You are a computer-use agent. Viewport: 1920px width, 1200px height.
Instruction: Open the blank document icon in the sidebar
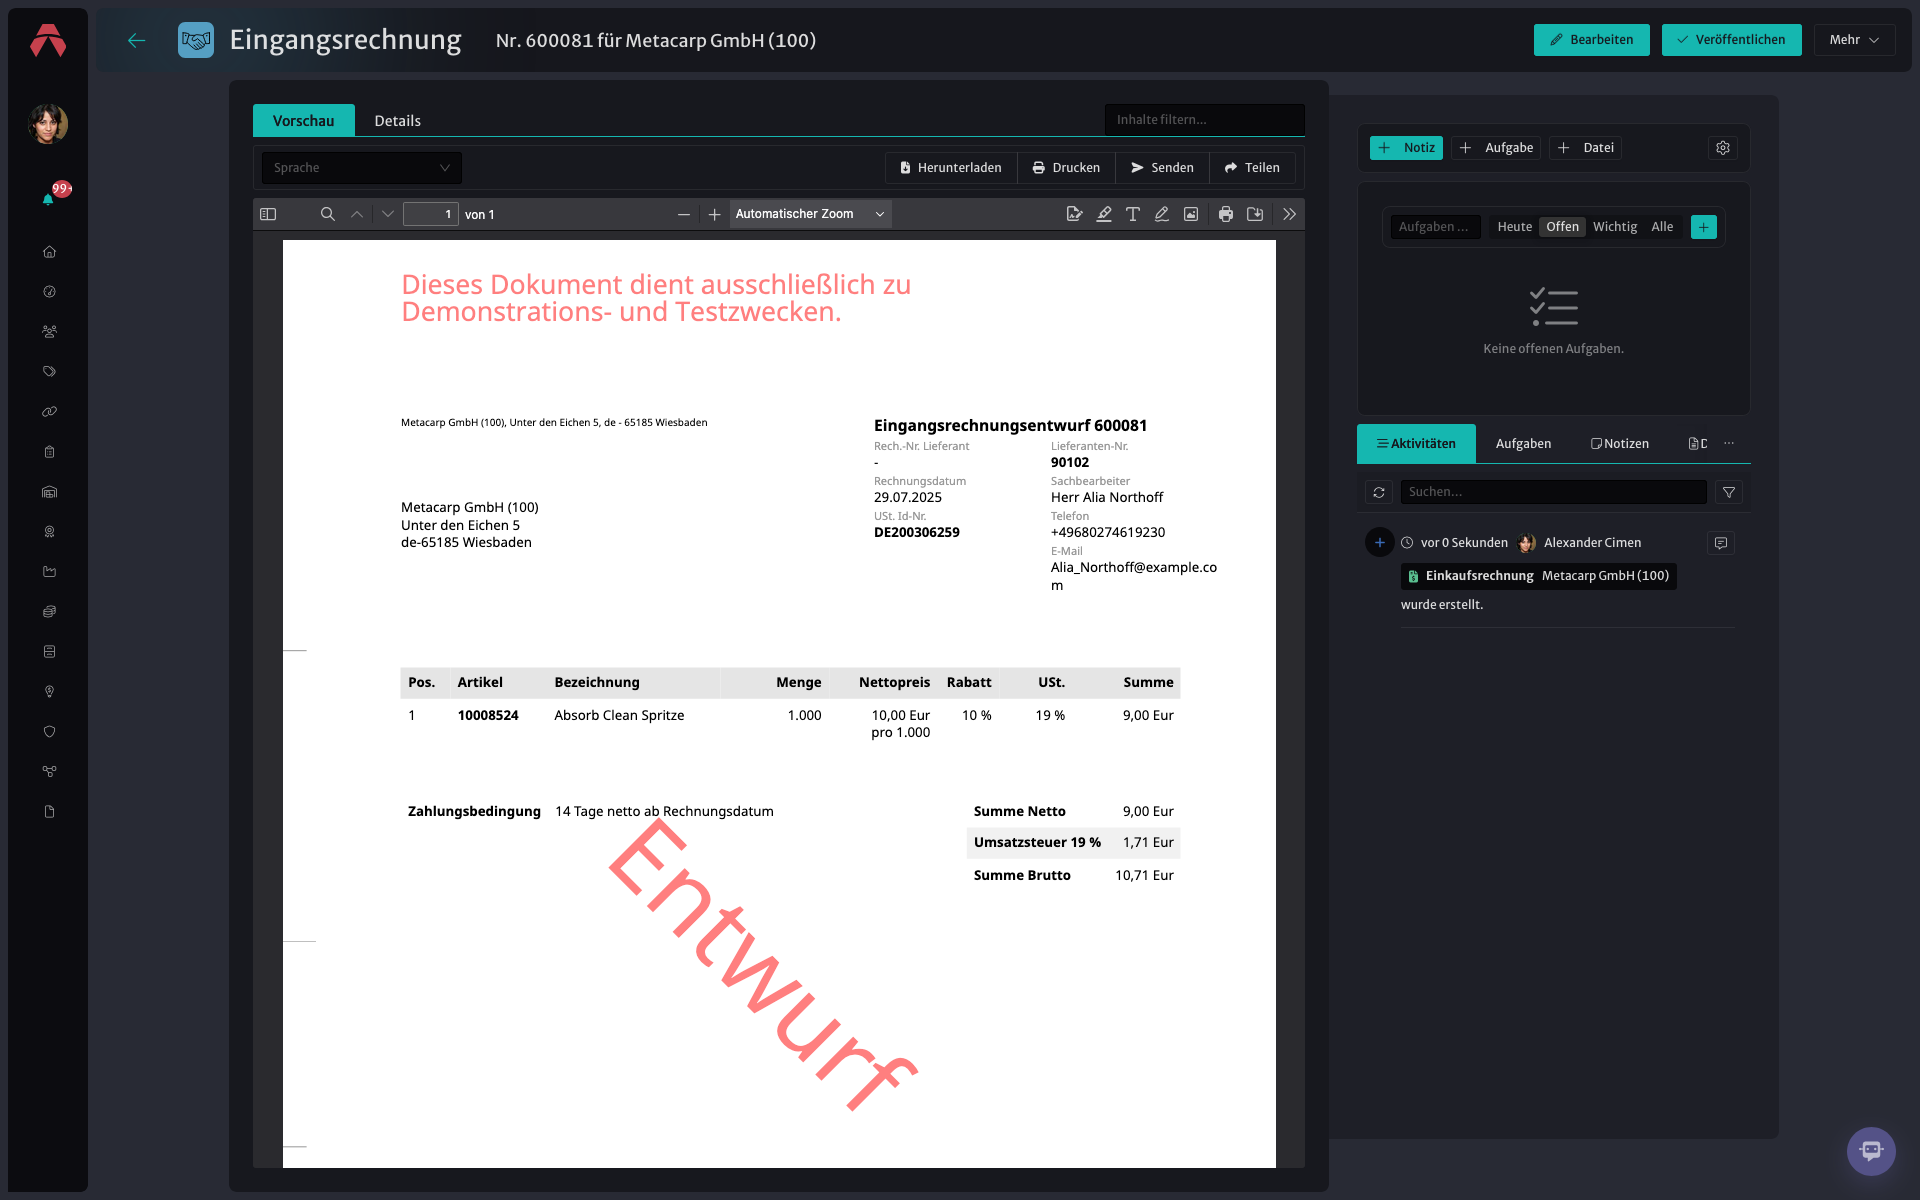point(49,812)
